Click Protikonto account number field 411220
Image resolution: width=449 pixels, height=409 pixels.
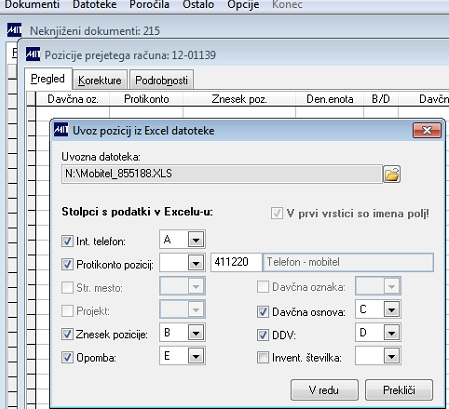236,262
